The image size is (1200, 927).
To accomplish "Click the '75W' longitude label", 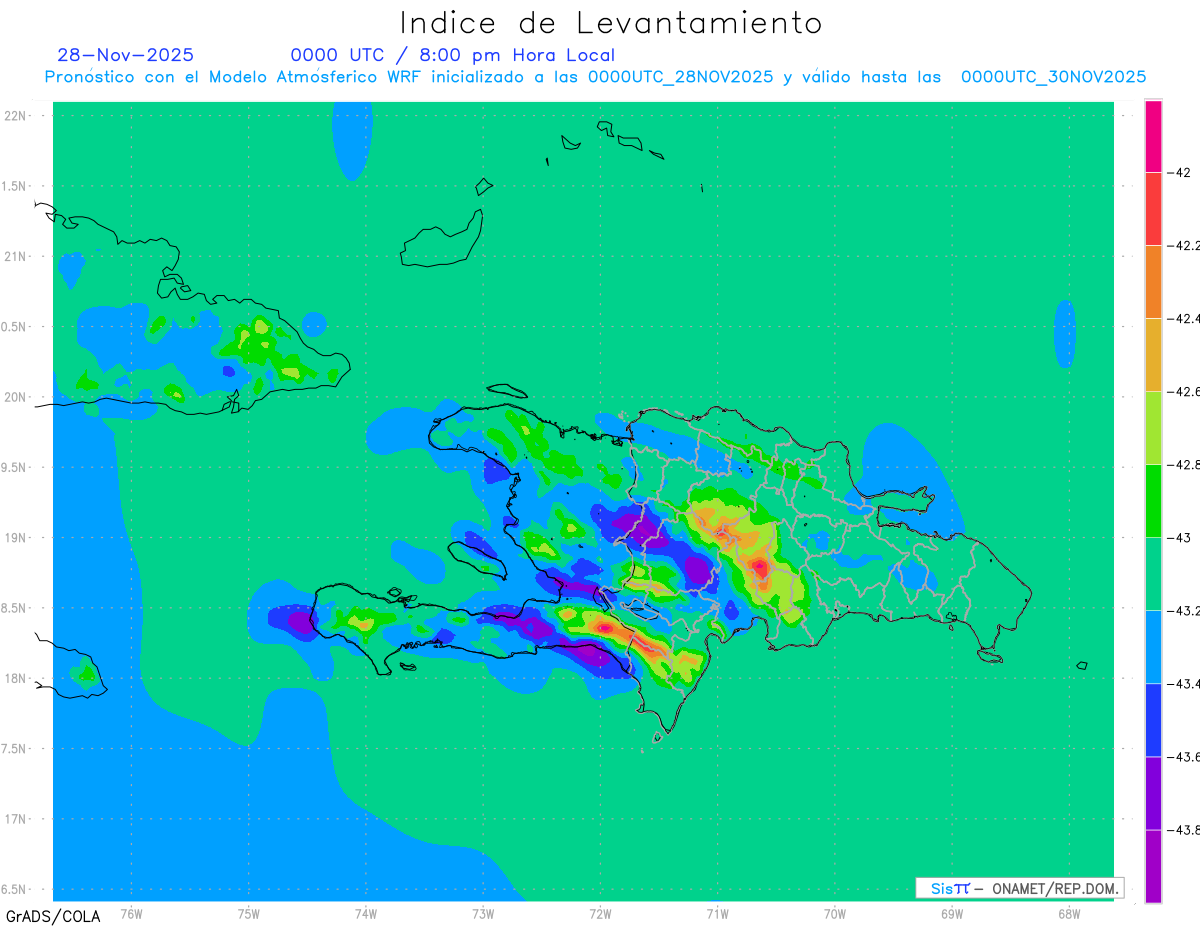I will pyautogui.click(x=249, y=913).
